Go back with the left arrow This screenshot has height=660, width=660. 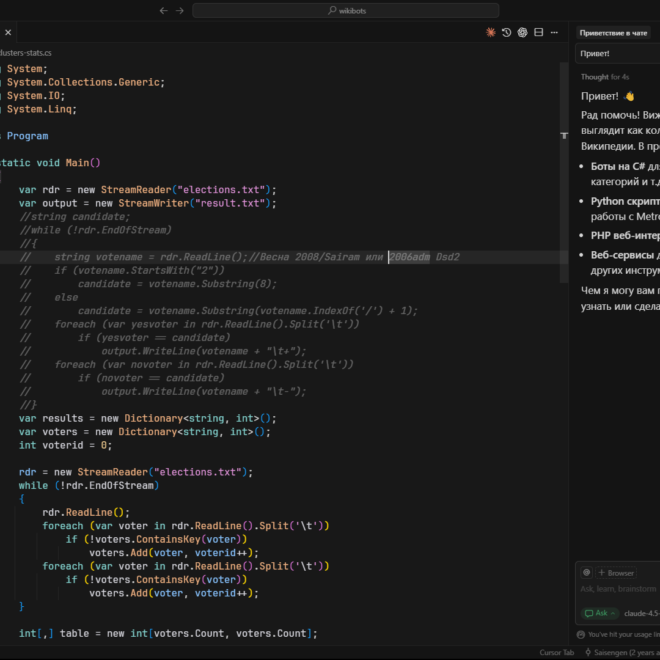click(164, 11)
